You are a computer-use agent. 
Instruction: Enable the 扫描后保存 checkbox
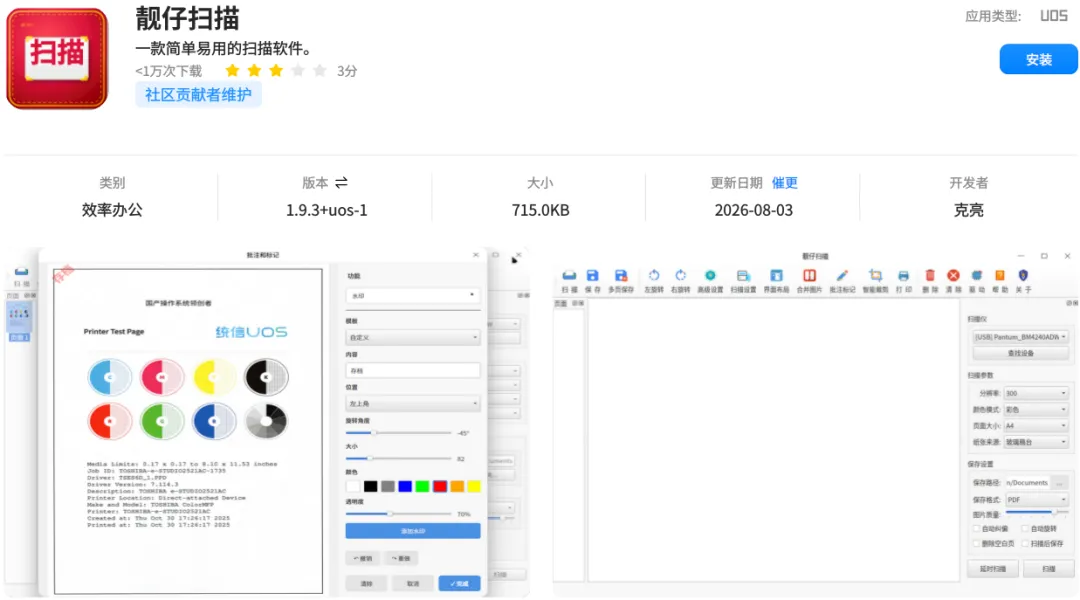click(1025, 544)
